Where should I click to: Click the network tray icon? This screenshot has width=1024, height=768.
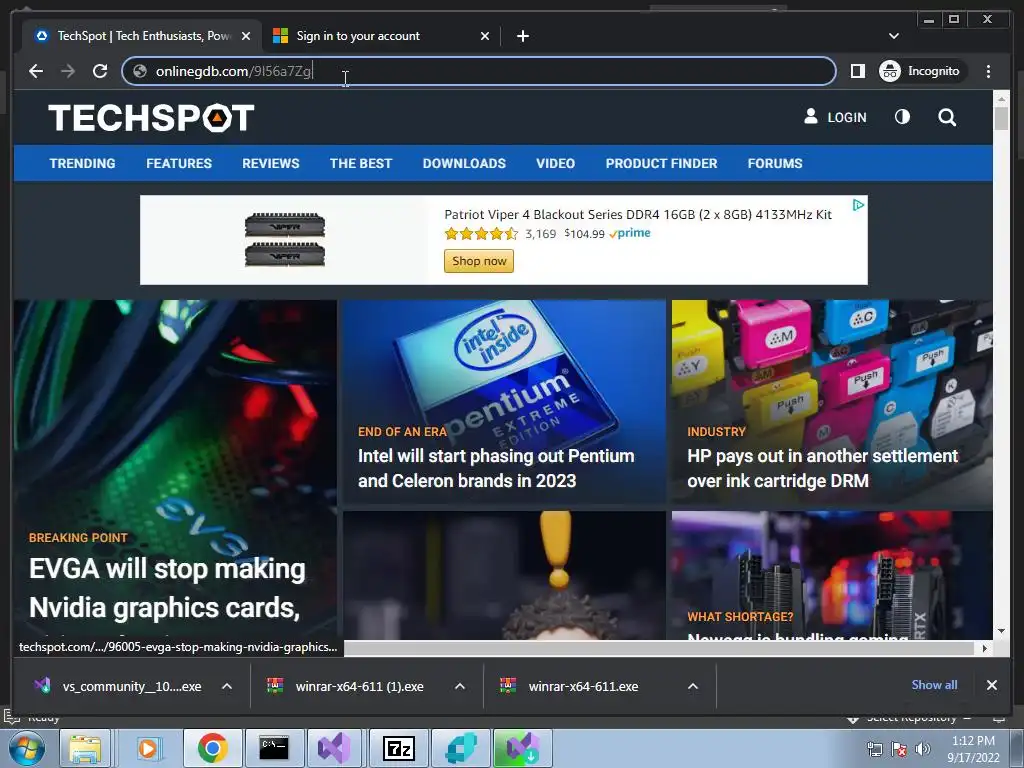click(x=874, y=749)
